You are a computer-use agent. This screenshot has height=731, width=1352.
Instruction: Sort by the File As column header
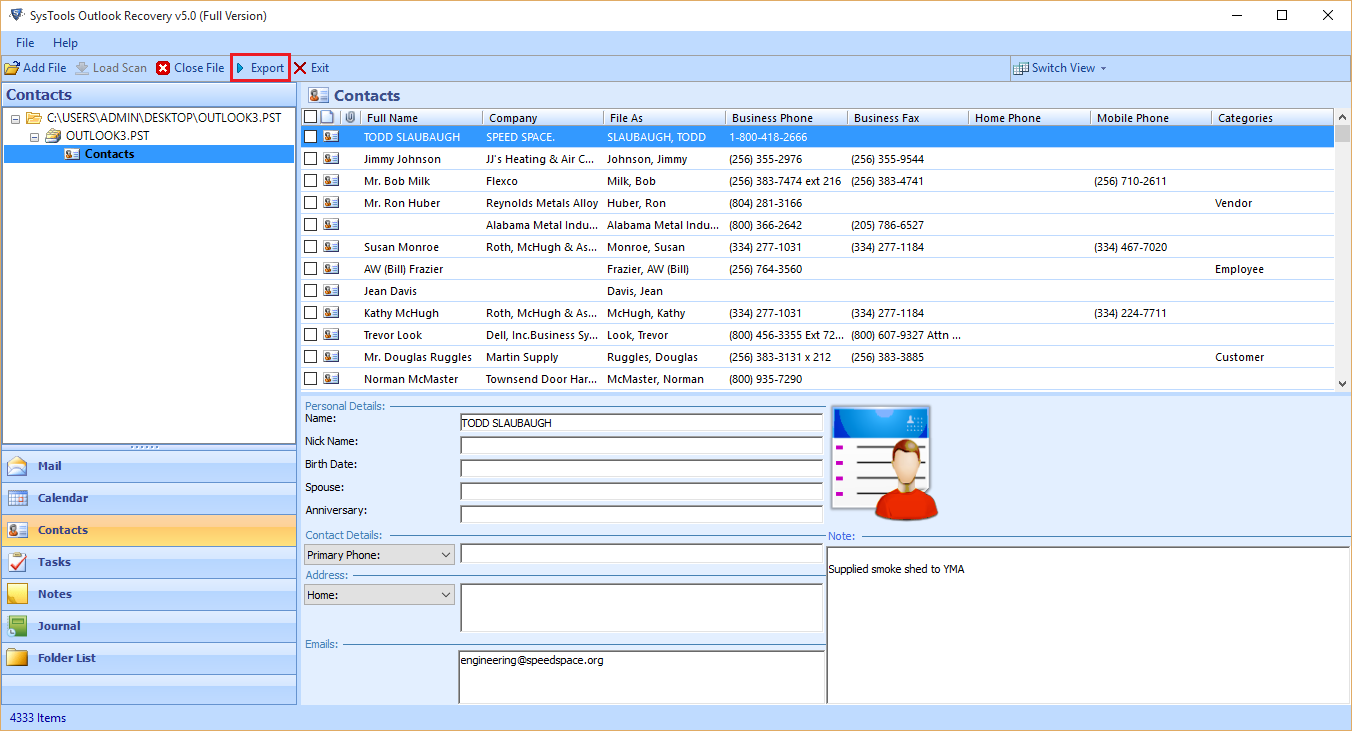pos(666,118)
